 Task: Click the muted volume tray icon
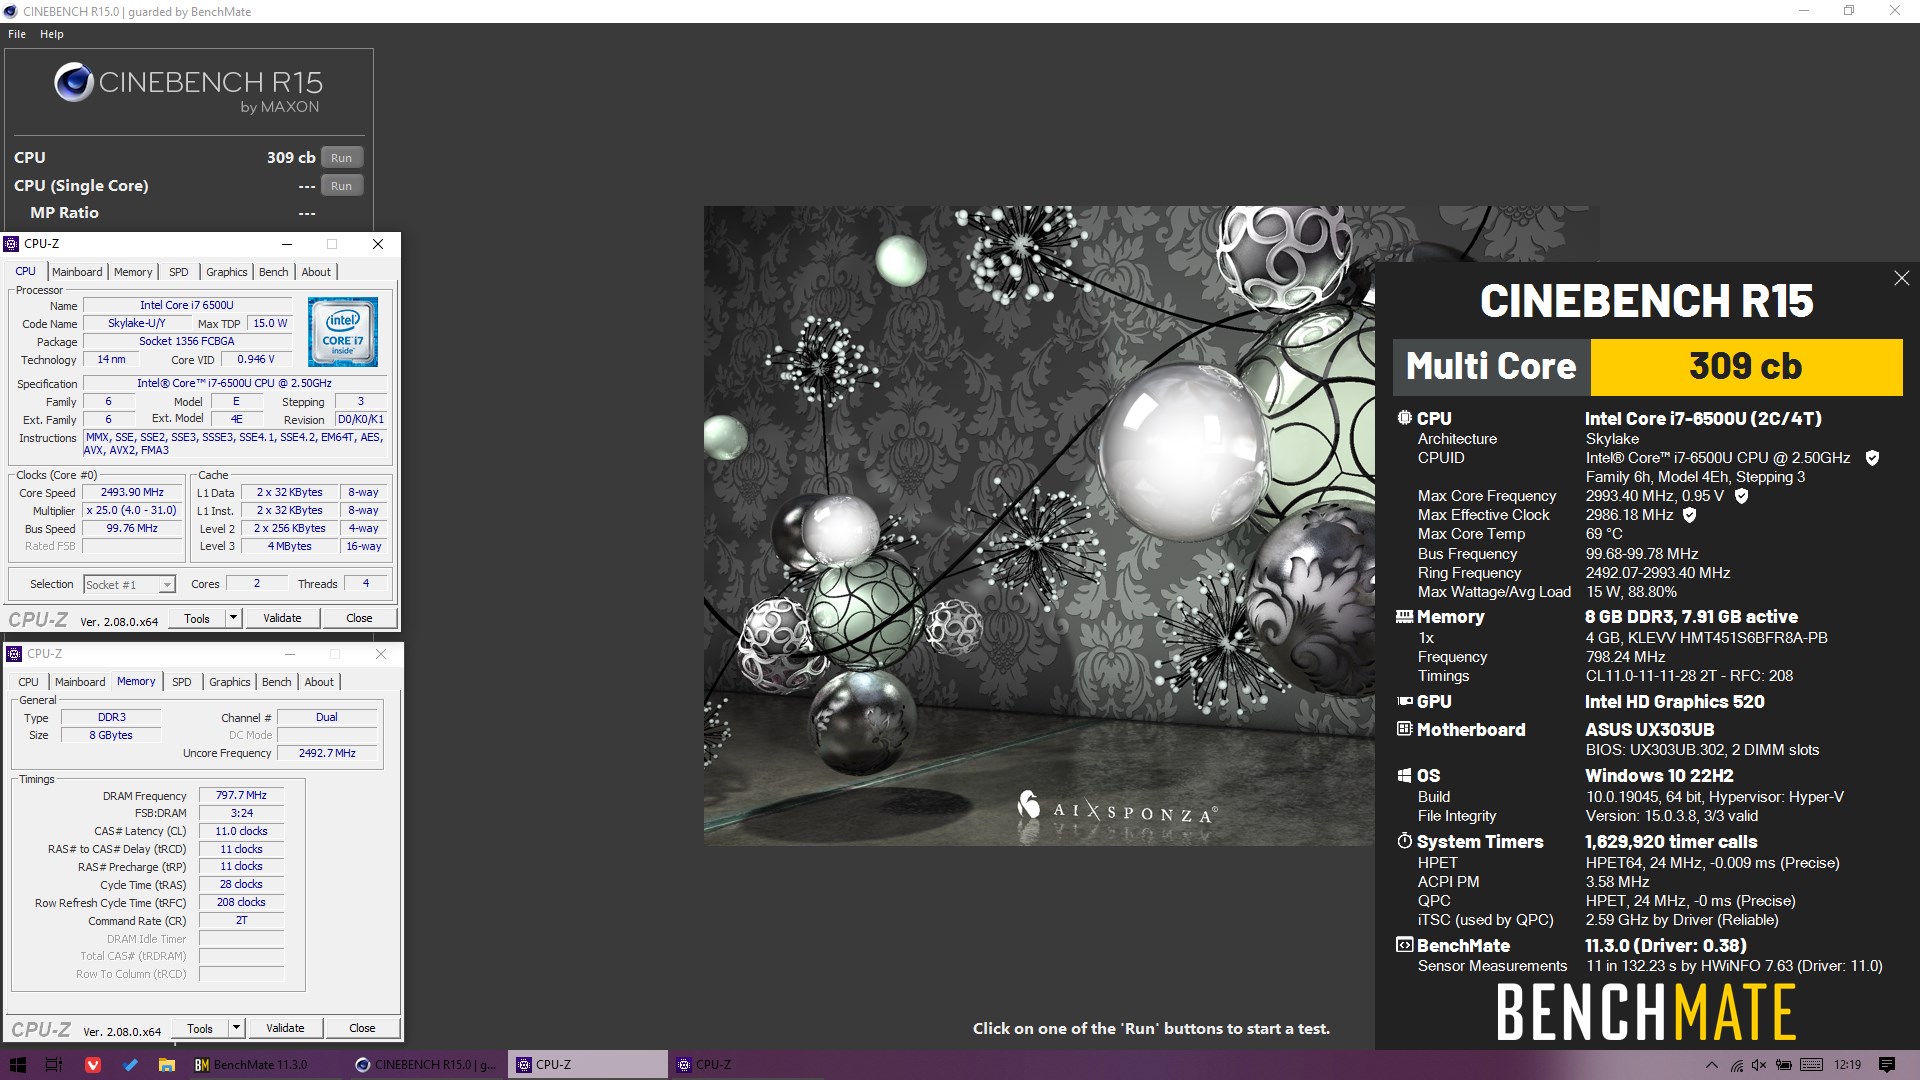click(x=1759, y=1065)
